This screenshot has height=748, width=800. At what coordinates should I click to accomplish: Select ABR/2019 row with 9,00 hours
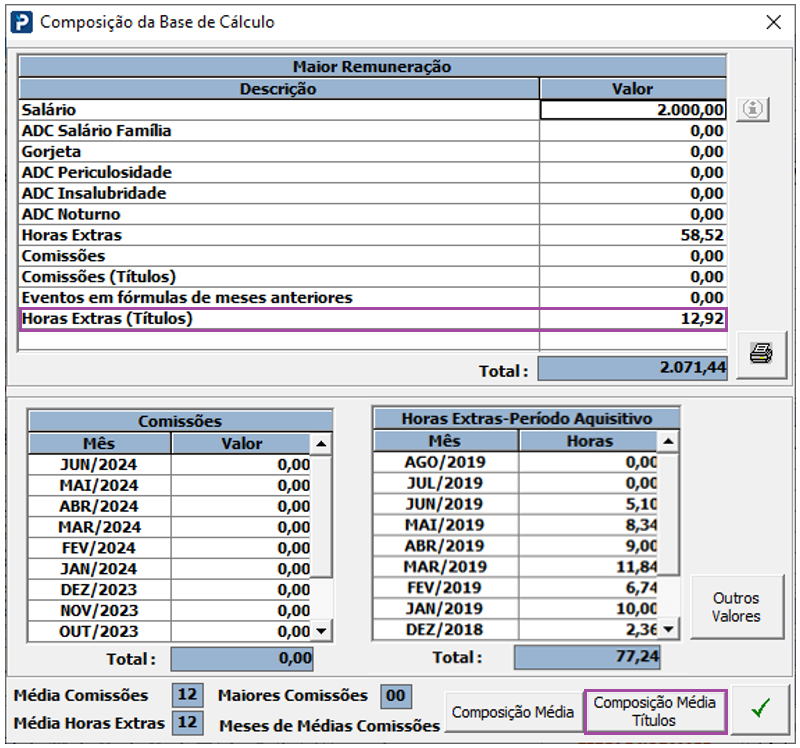[x=516, y=546]
